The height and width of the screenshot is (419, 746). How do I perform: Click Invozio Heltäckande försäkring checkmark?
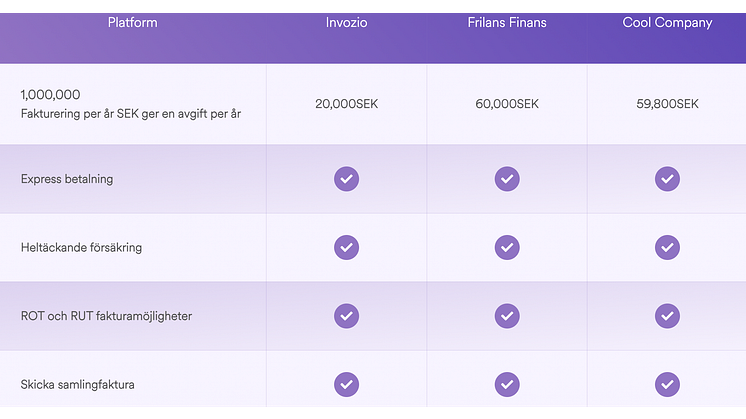pyautogui.click(x=346, y=247)
